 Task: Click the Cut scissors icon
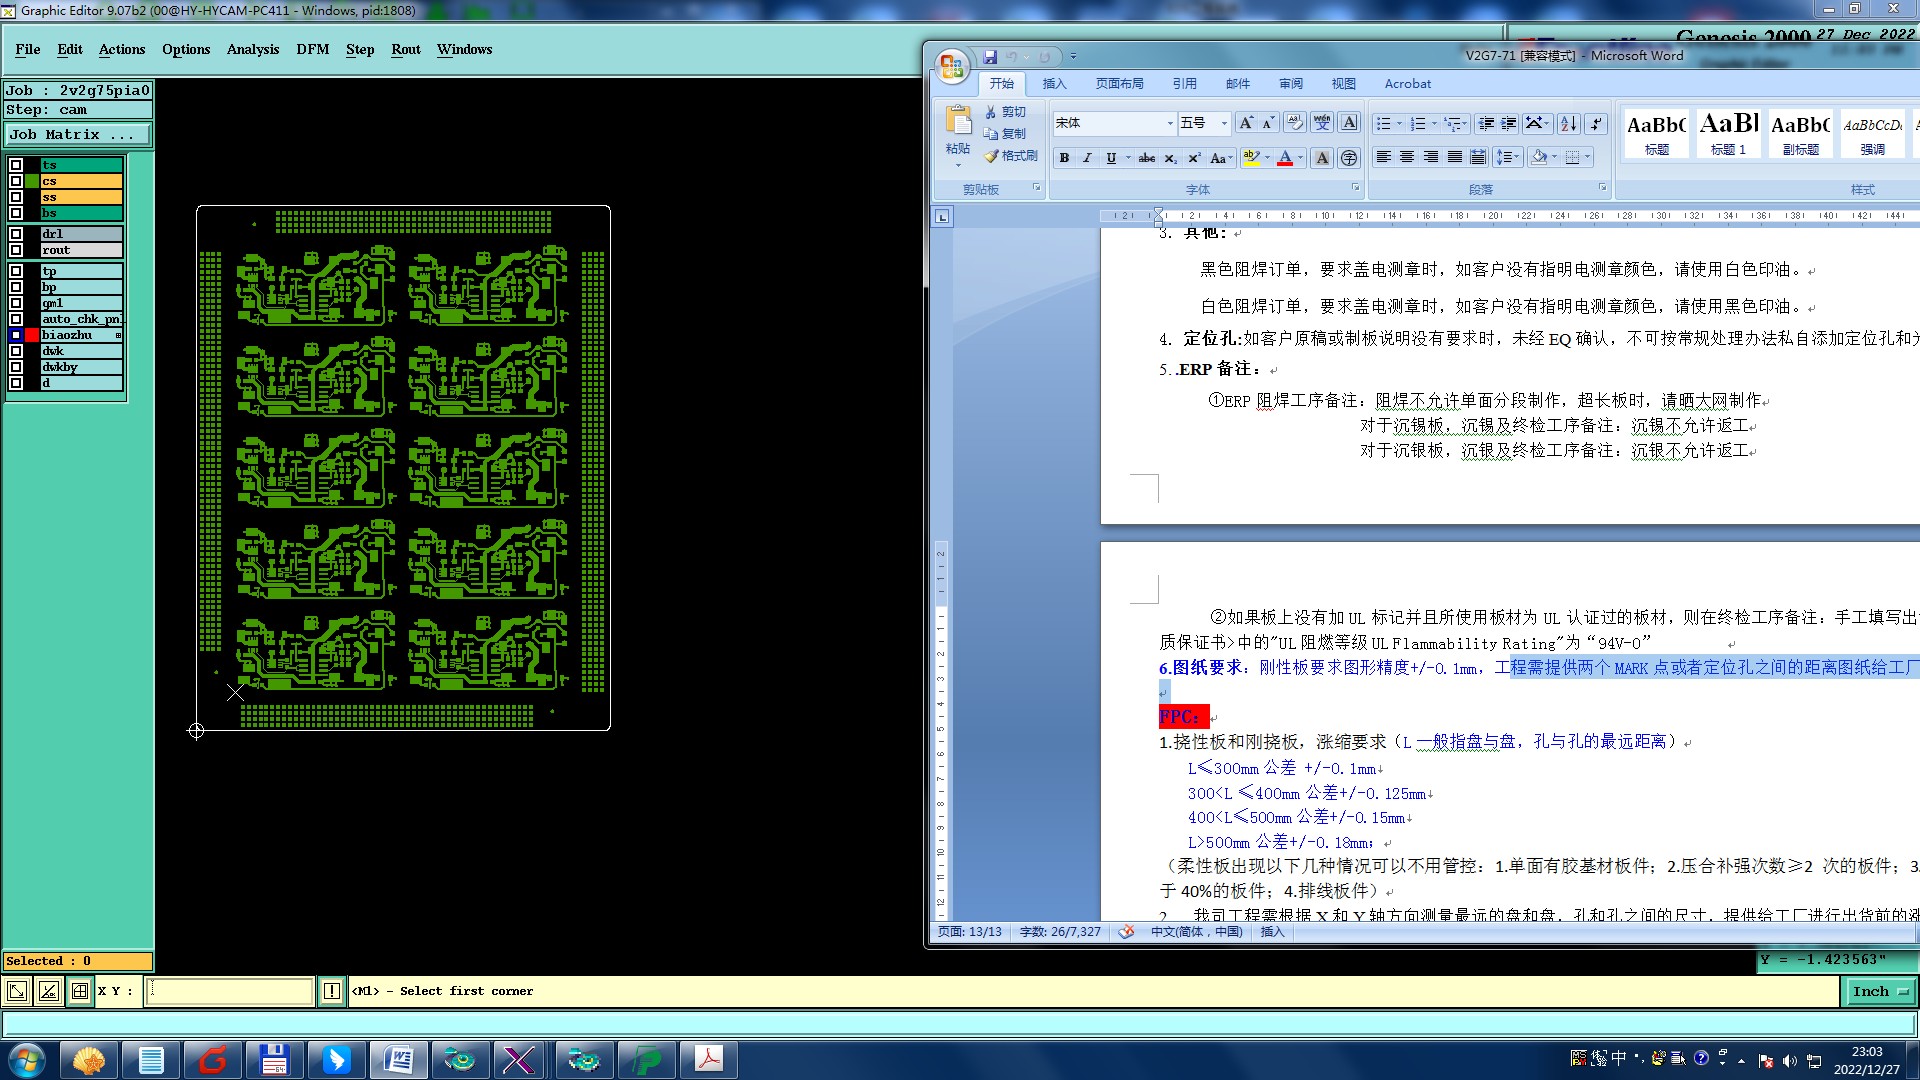991,112
